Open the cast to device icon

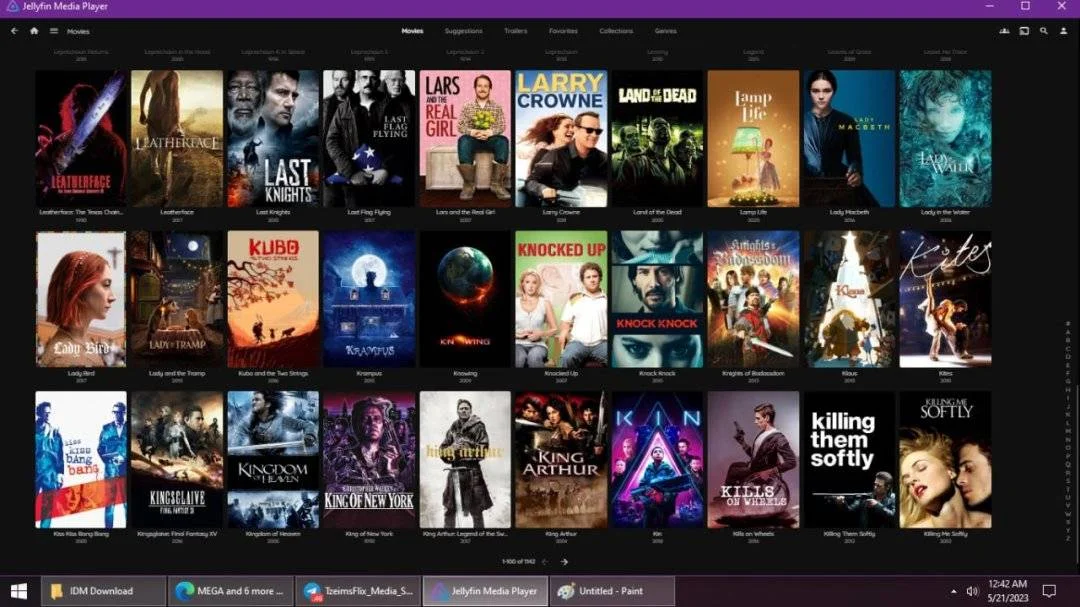(x=1024, y=31)
